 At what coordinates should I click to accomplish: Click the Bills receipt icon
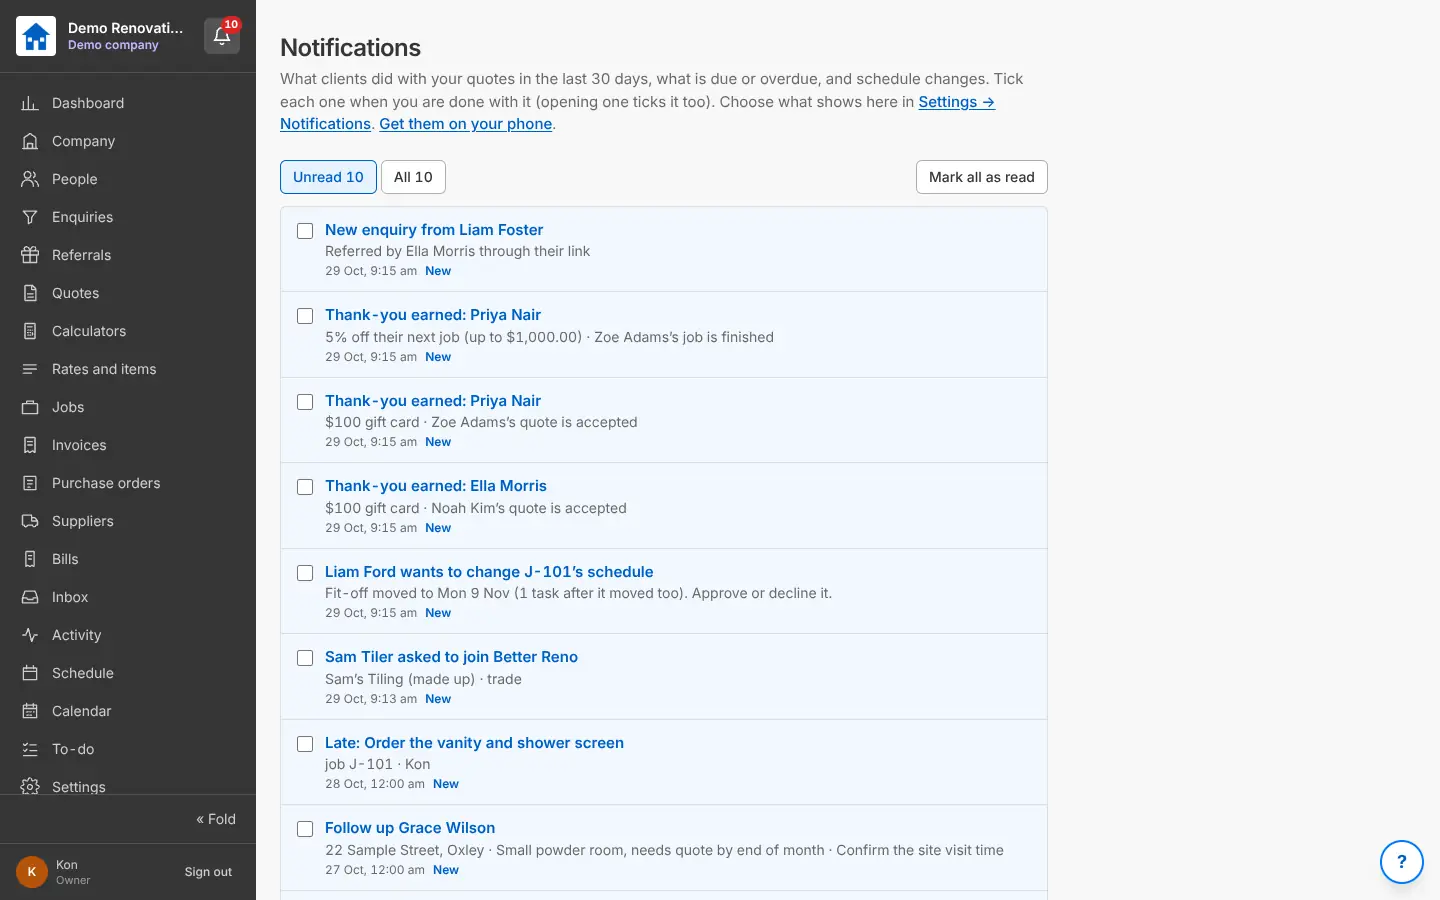tap(30, 559)
